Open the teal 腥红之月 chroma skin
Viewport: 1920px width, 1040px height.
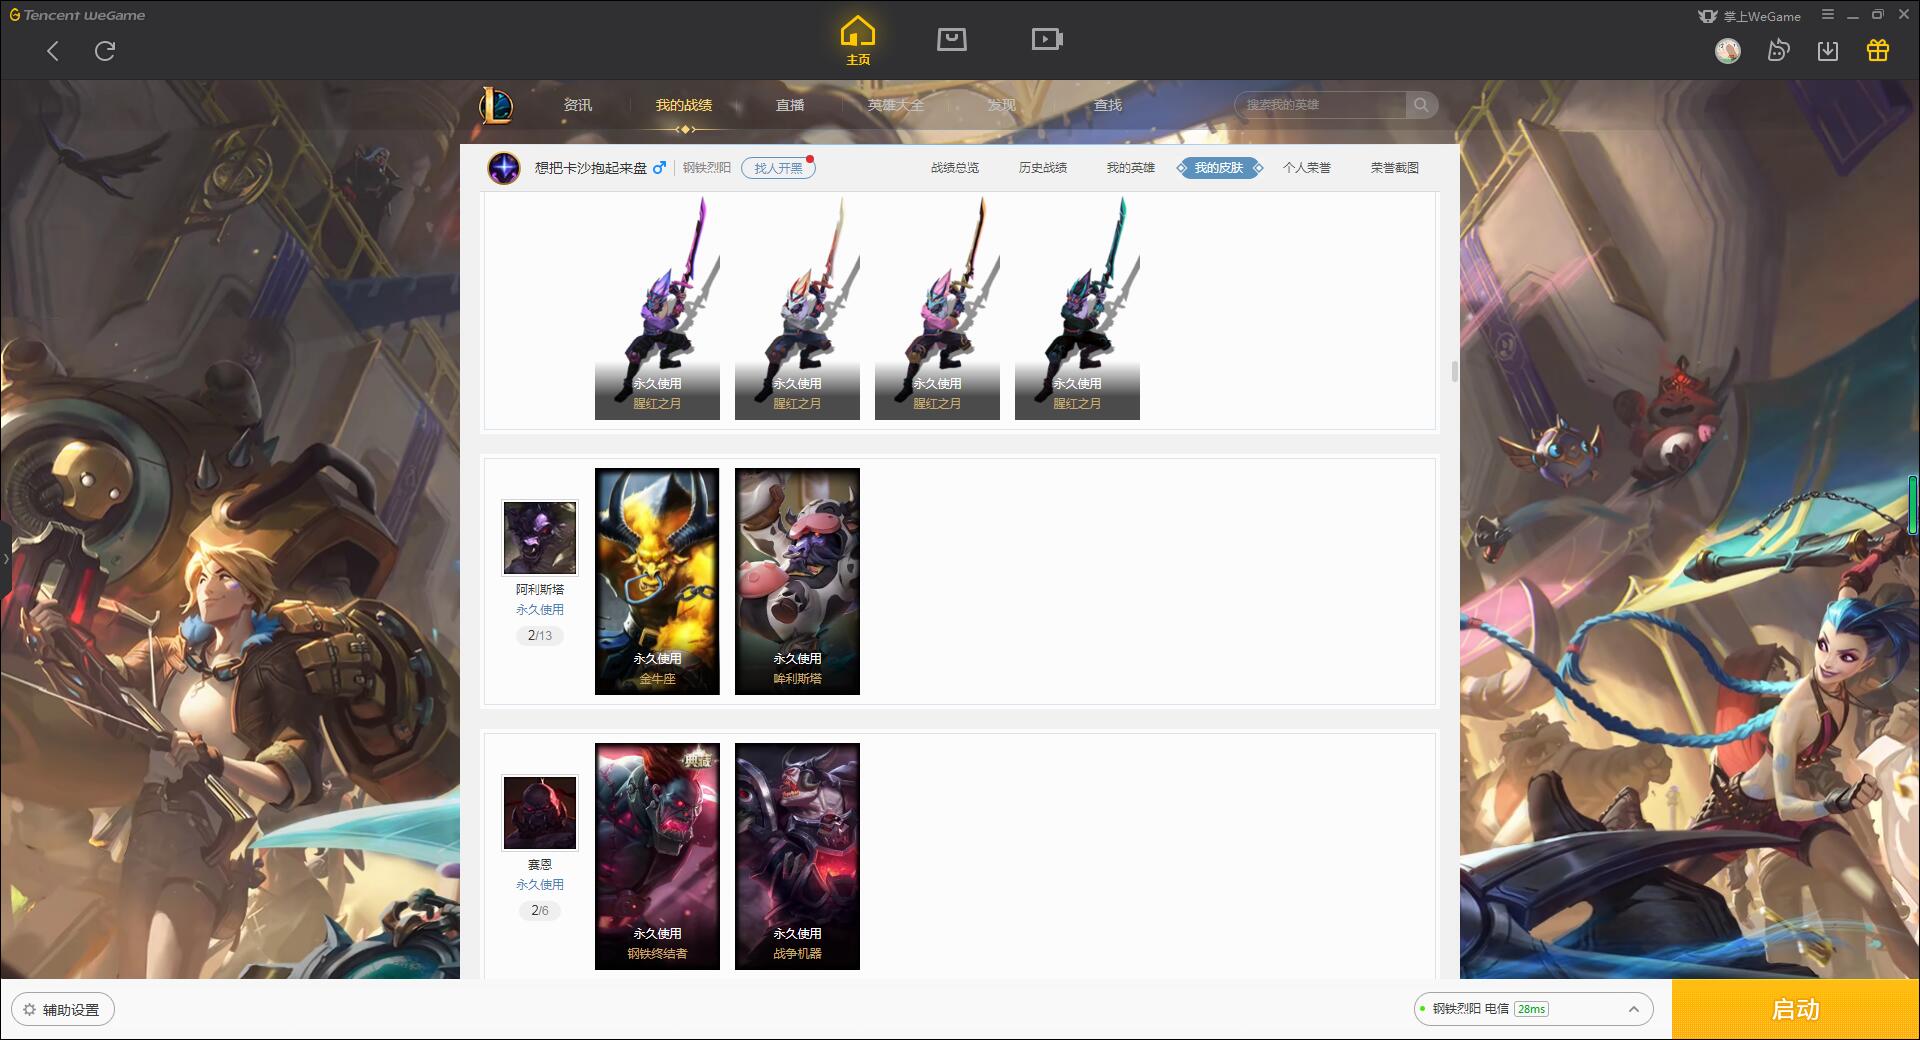[x=1077, y=307]
